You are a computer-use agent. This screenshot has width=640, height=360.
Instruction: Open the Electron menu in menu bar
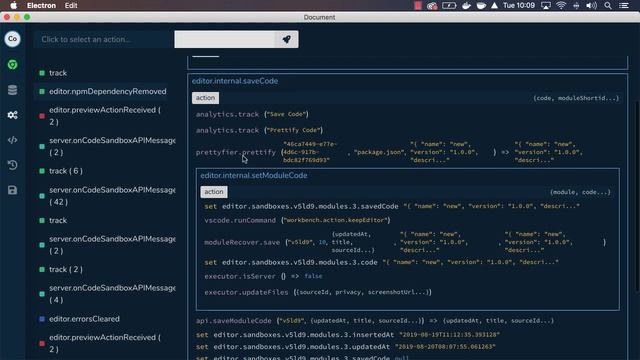coord(41,5)
